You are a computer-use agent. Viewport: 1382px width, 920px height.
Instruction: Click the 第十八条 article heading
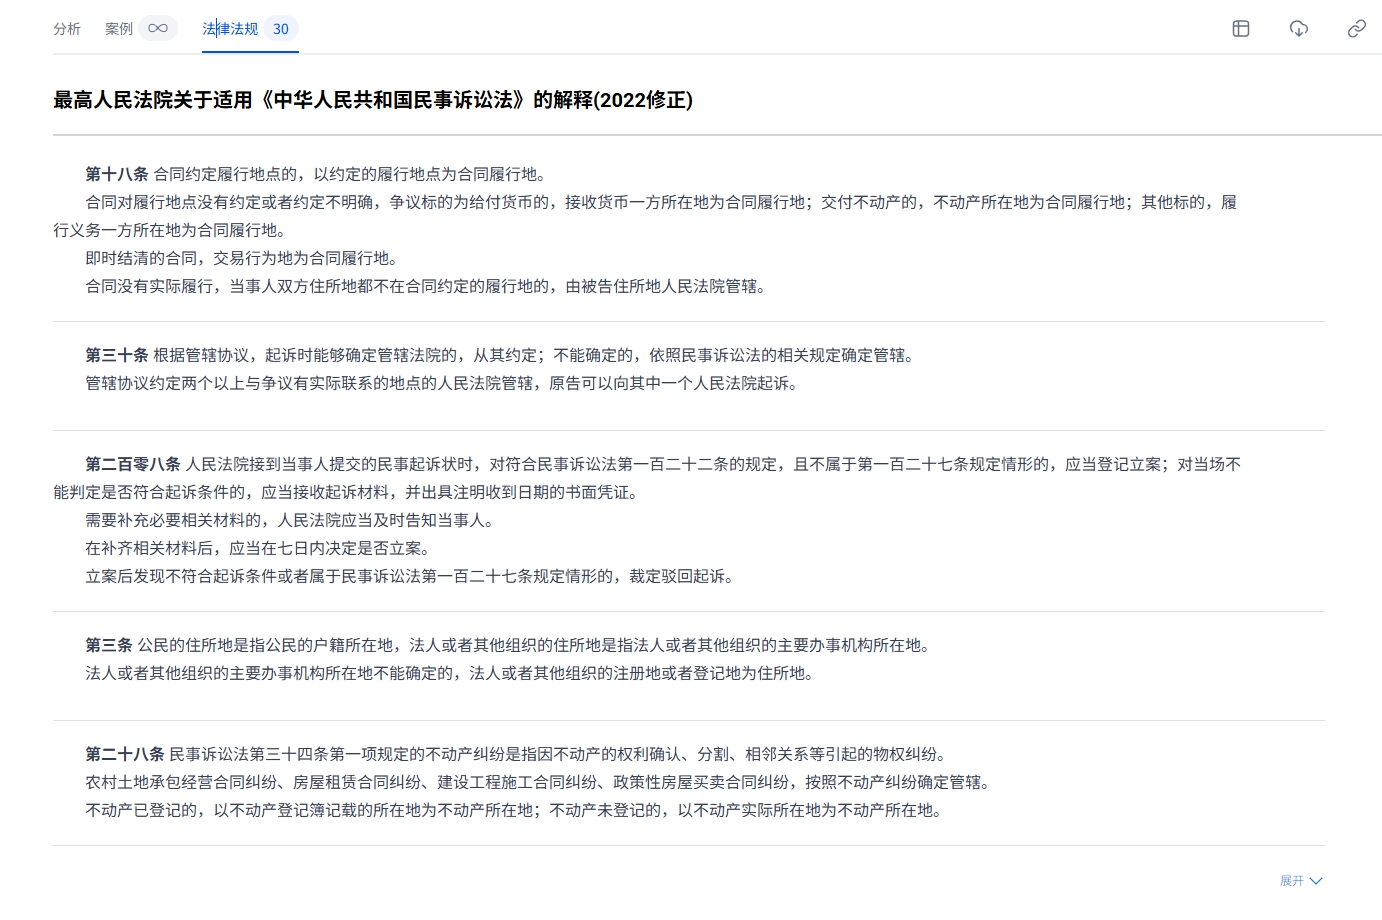pyautogui.click(x=116, y=174)
